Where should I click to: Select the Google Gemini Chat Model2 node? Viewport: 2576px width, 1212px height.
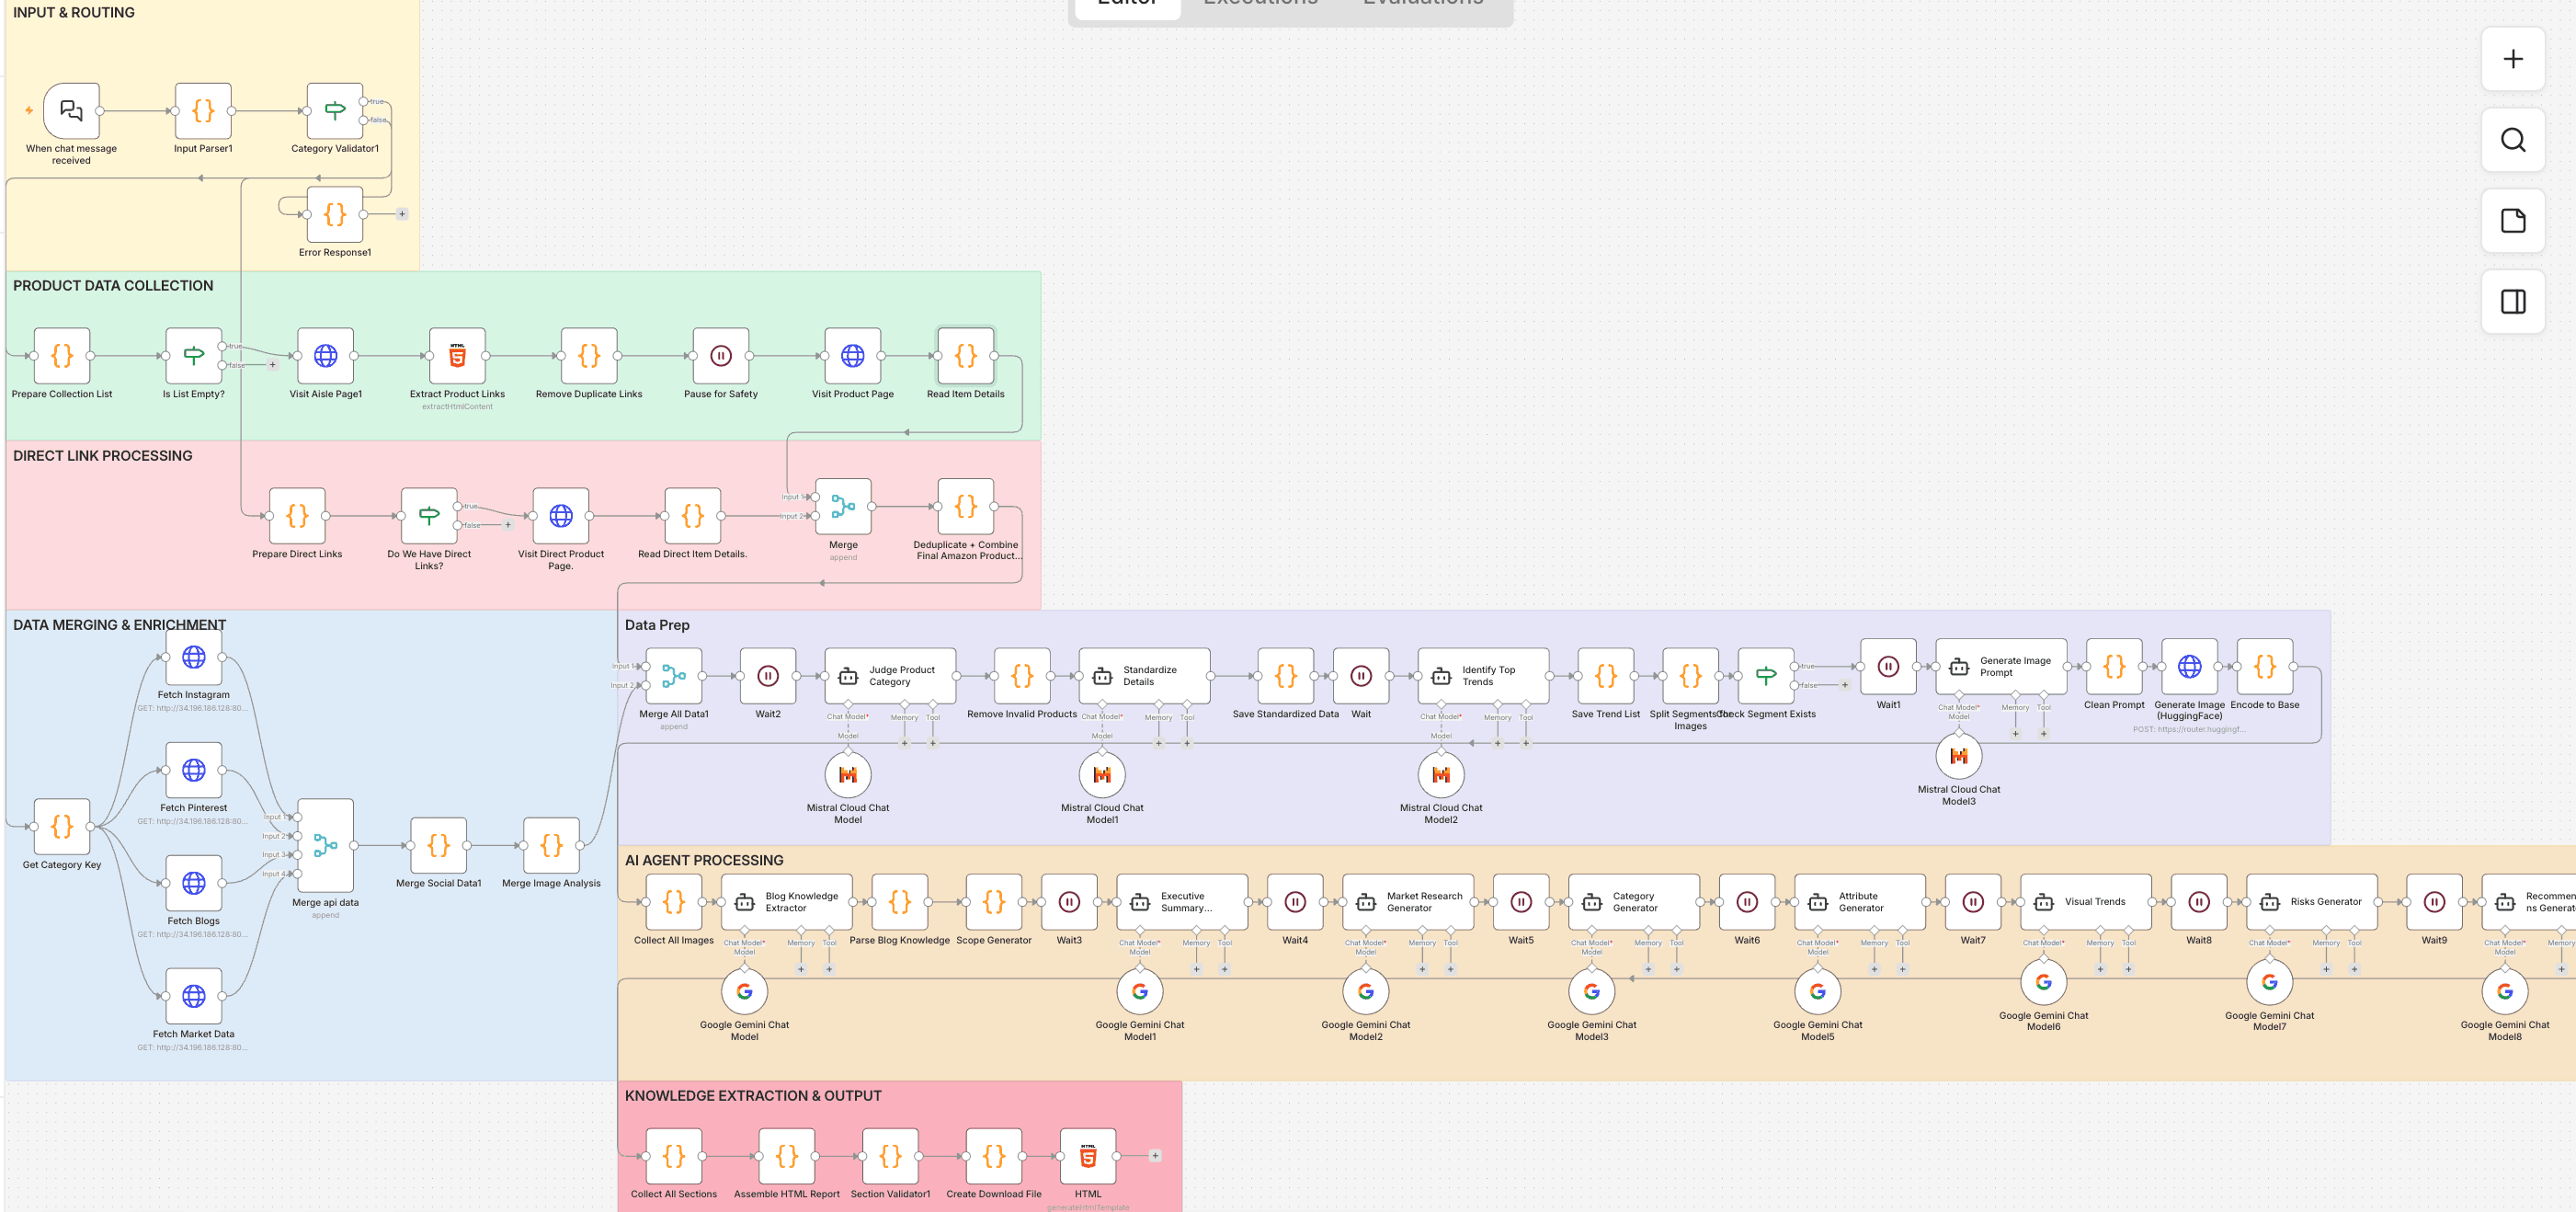point(1366,992)
